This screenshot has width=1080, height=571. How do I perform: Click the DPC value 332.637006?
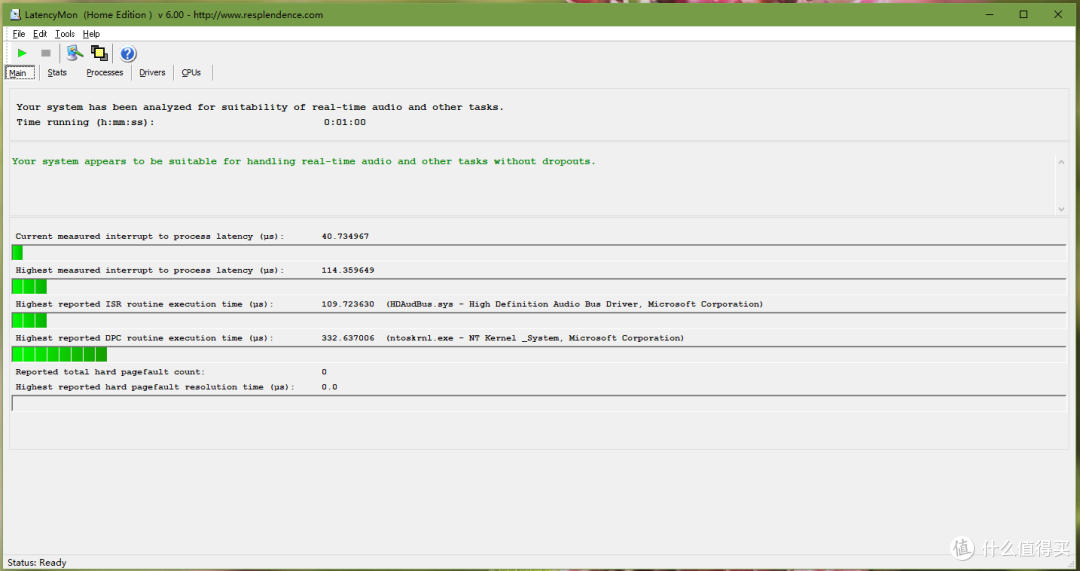348,338
